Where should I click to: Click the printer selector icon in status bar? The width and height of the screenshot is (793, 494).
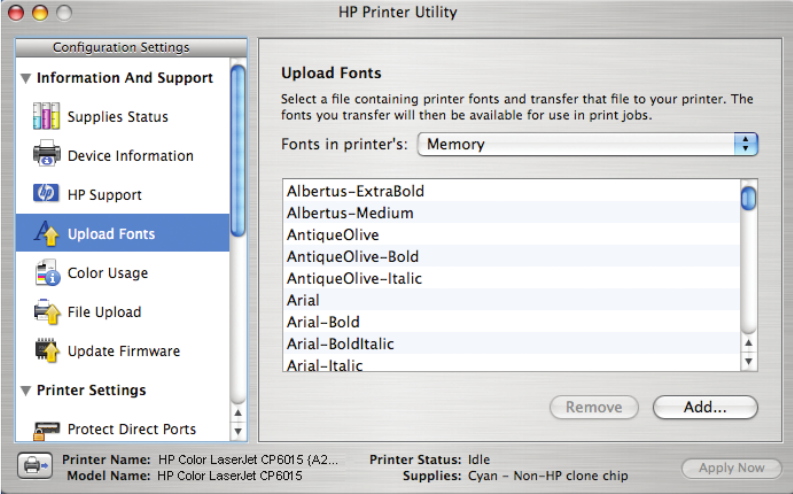point(34,467)
